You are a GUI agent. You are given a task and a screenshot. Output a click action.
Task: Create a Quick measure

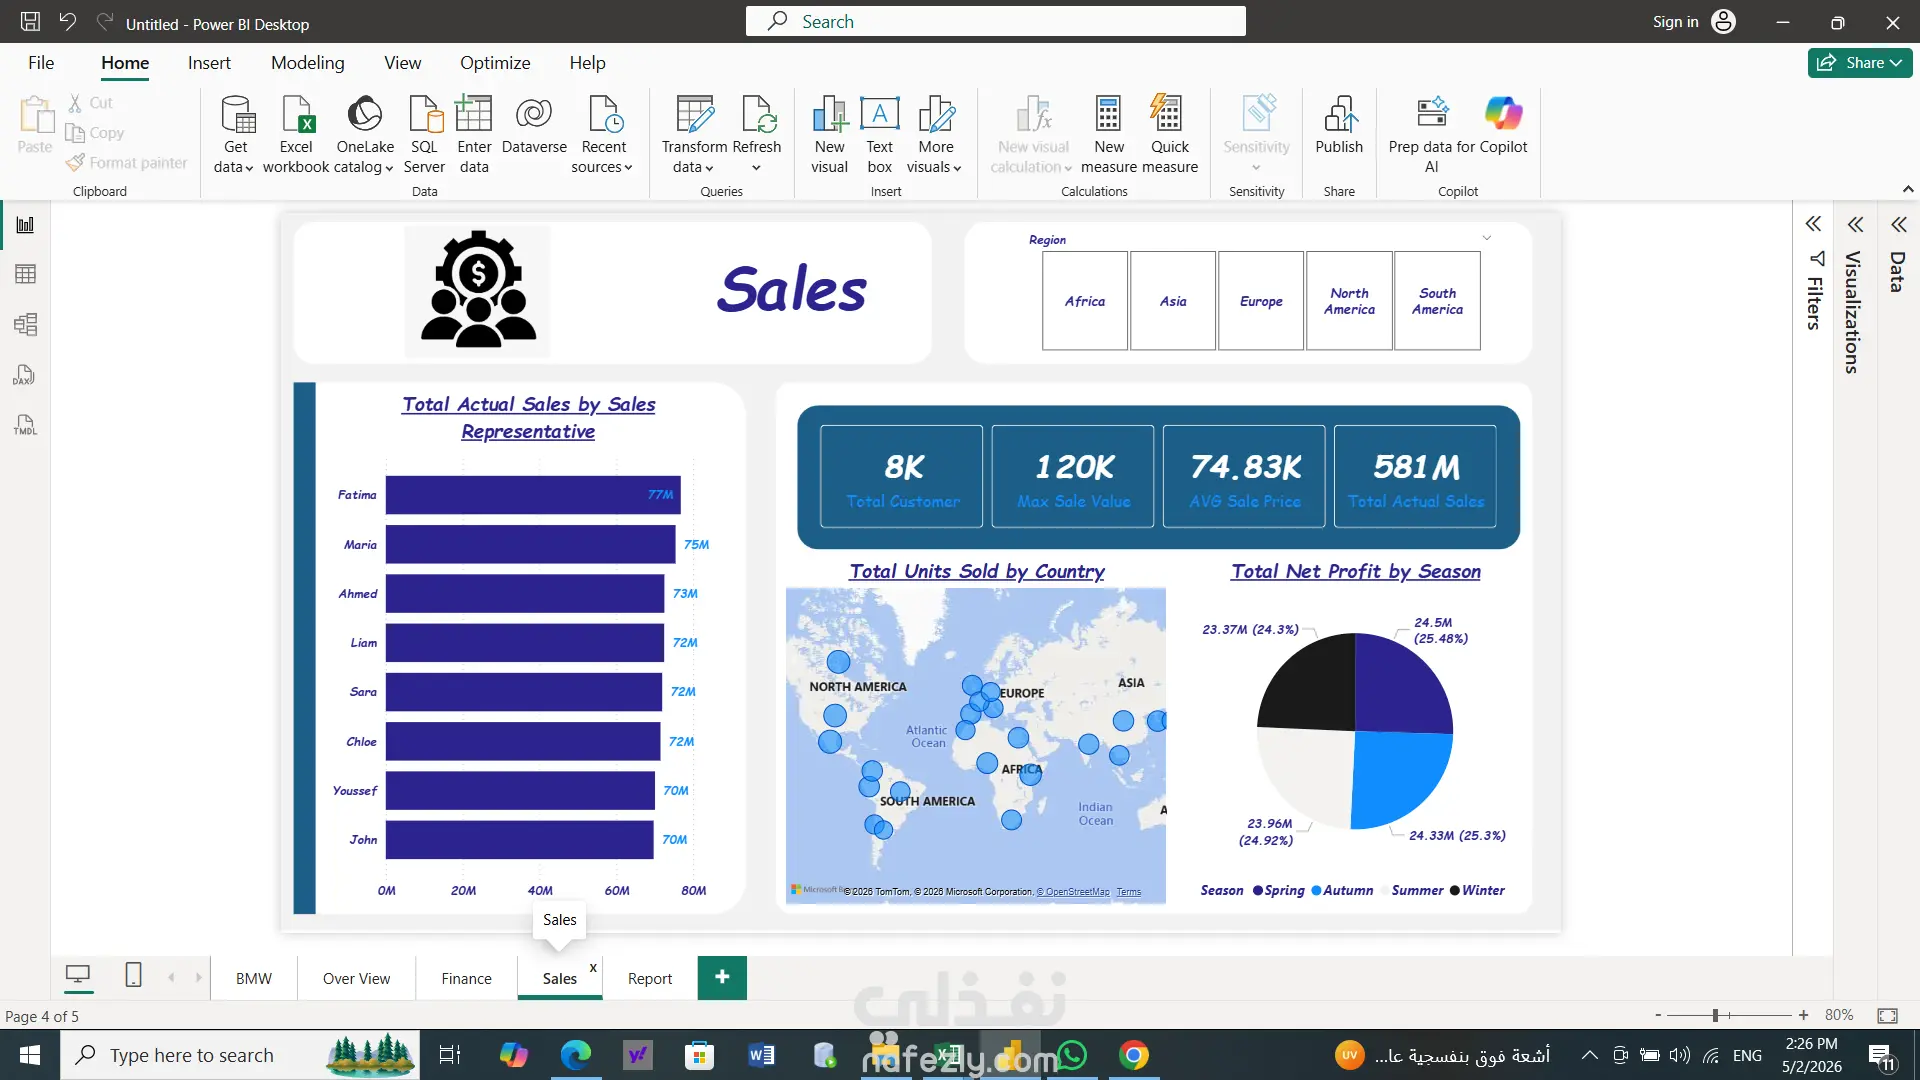[x=1169, y=135]
